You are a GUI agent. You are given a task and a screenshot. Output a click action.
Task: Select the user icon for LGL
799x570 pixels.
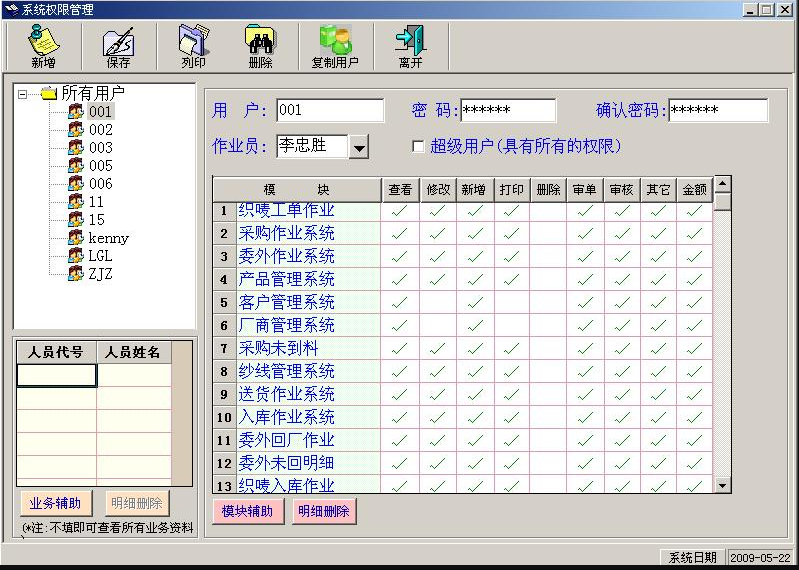[75, 255]
